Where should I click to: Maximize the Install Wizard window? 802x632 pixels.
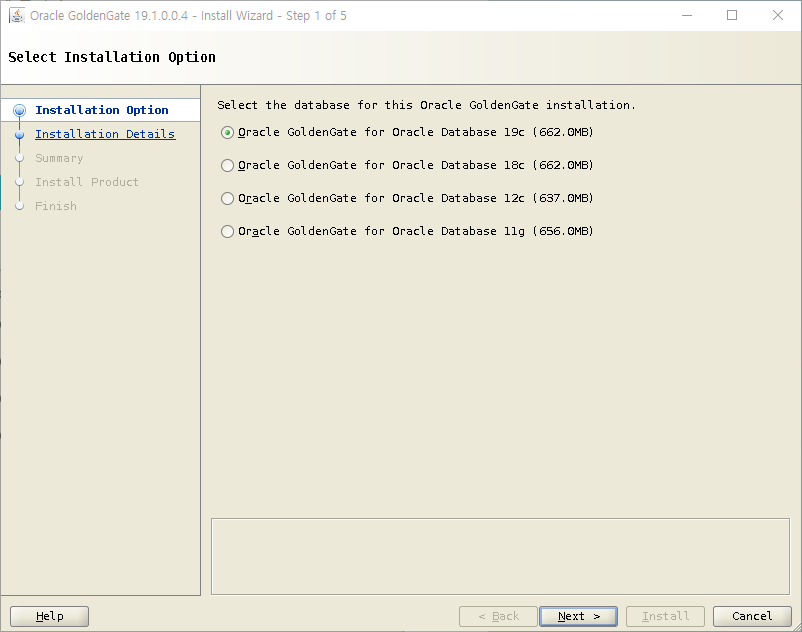[732, 15]
